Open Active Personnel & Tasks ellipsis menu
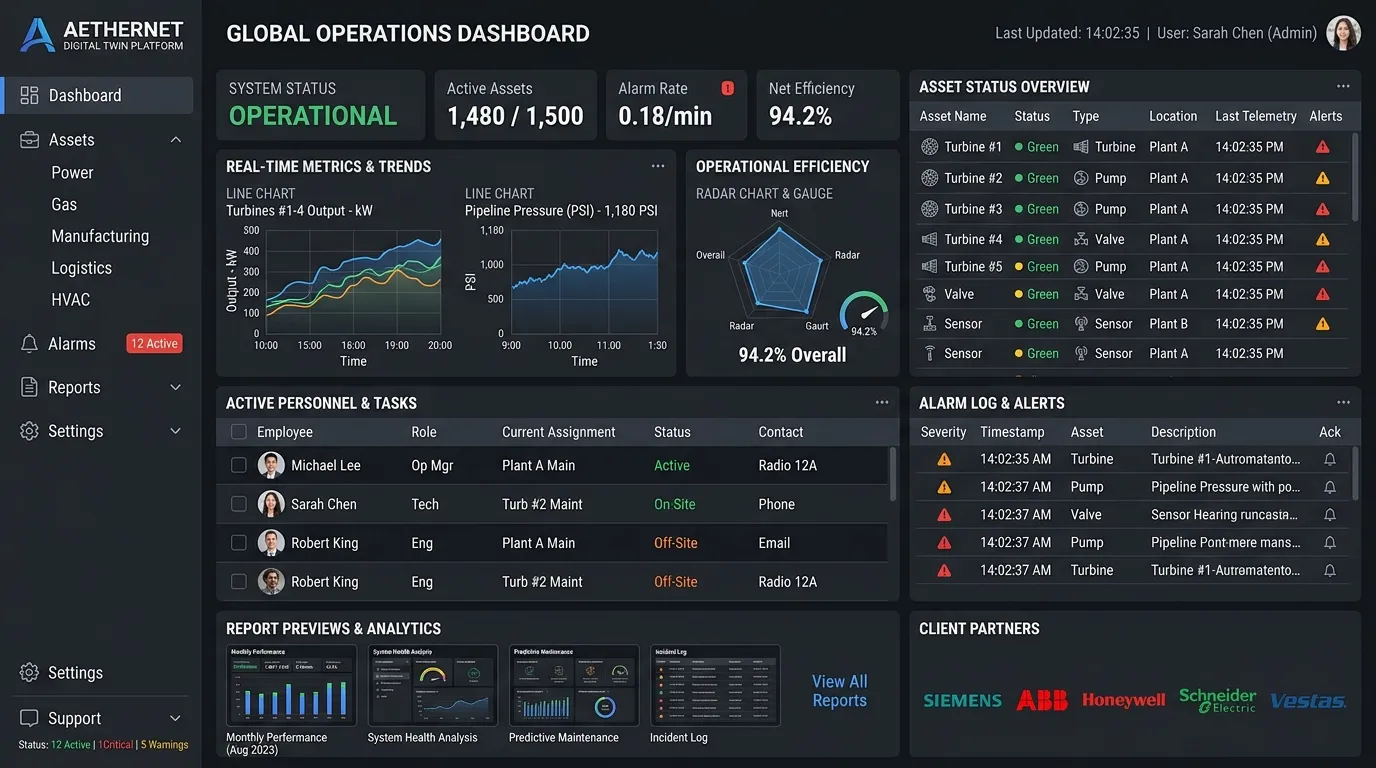This screenshot has height=768, width=1376. click(882, 402)
